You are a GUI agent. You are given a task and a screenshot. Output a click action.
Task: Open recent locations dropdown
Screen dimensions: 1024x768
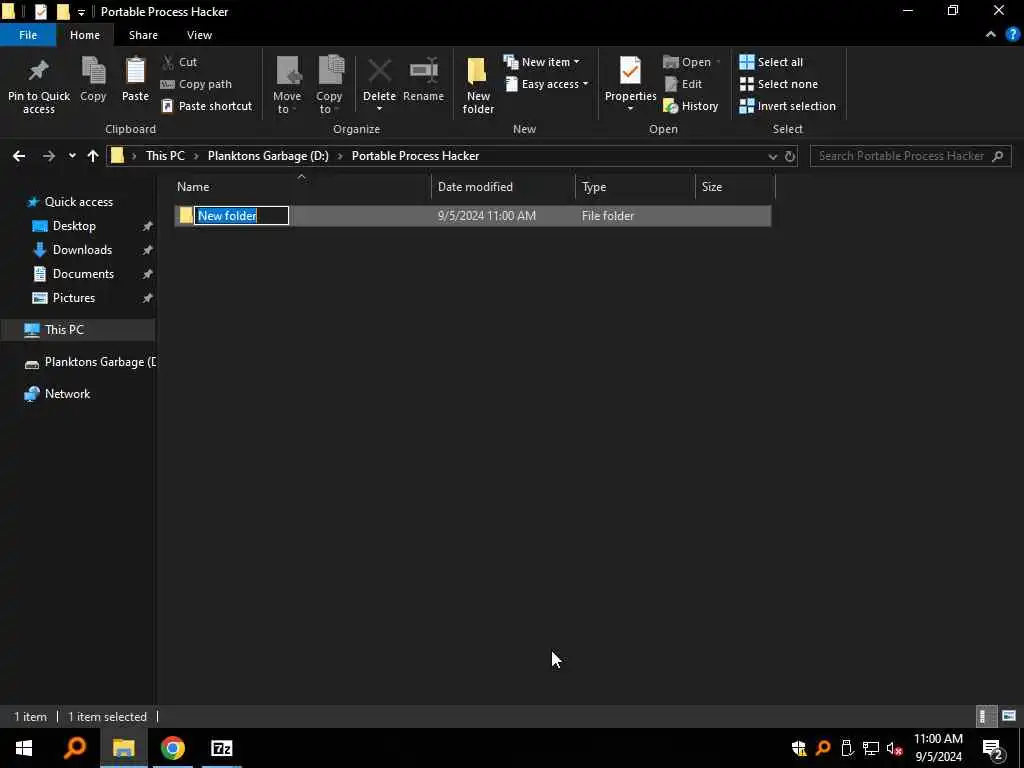click(x=72, y=156)
